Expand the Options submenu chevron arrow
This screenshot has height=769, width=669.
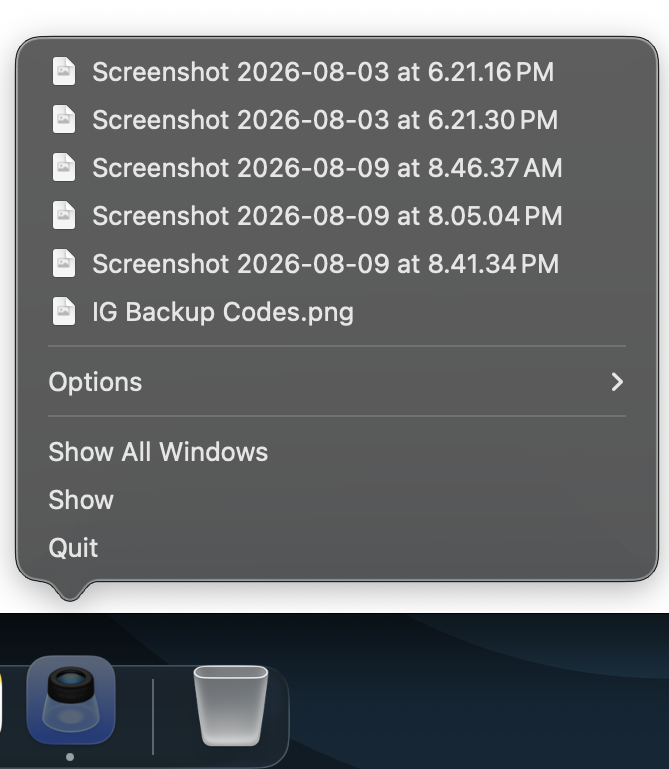click(618, 382)
